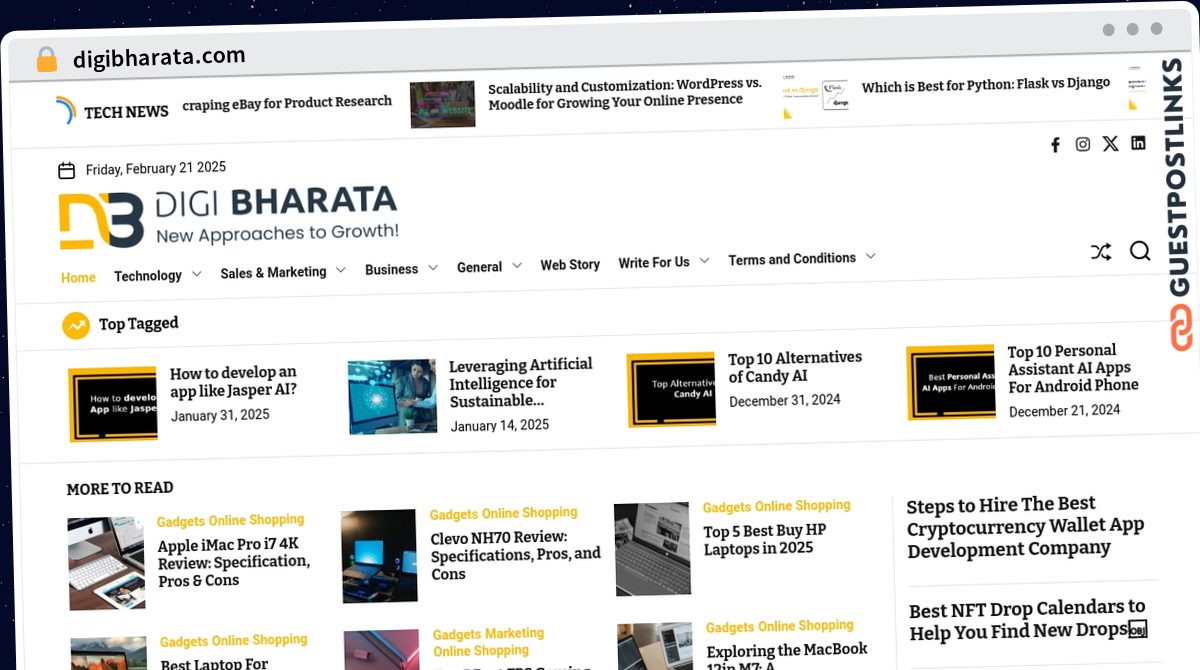
Task: Expand the Business menu chevron
Action: point(432,268)
